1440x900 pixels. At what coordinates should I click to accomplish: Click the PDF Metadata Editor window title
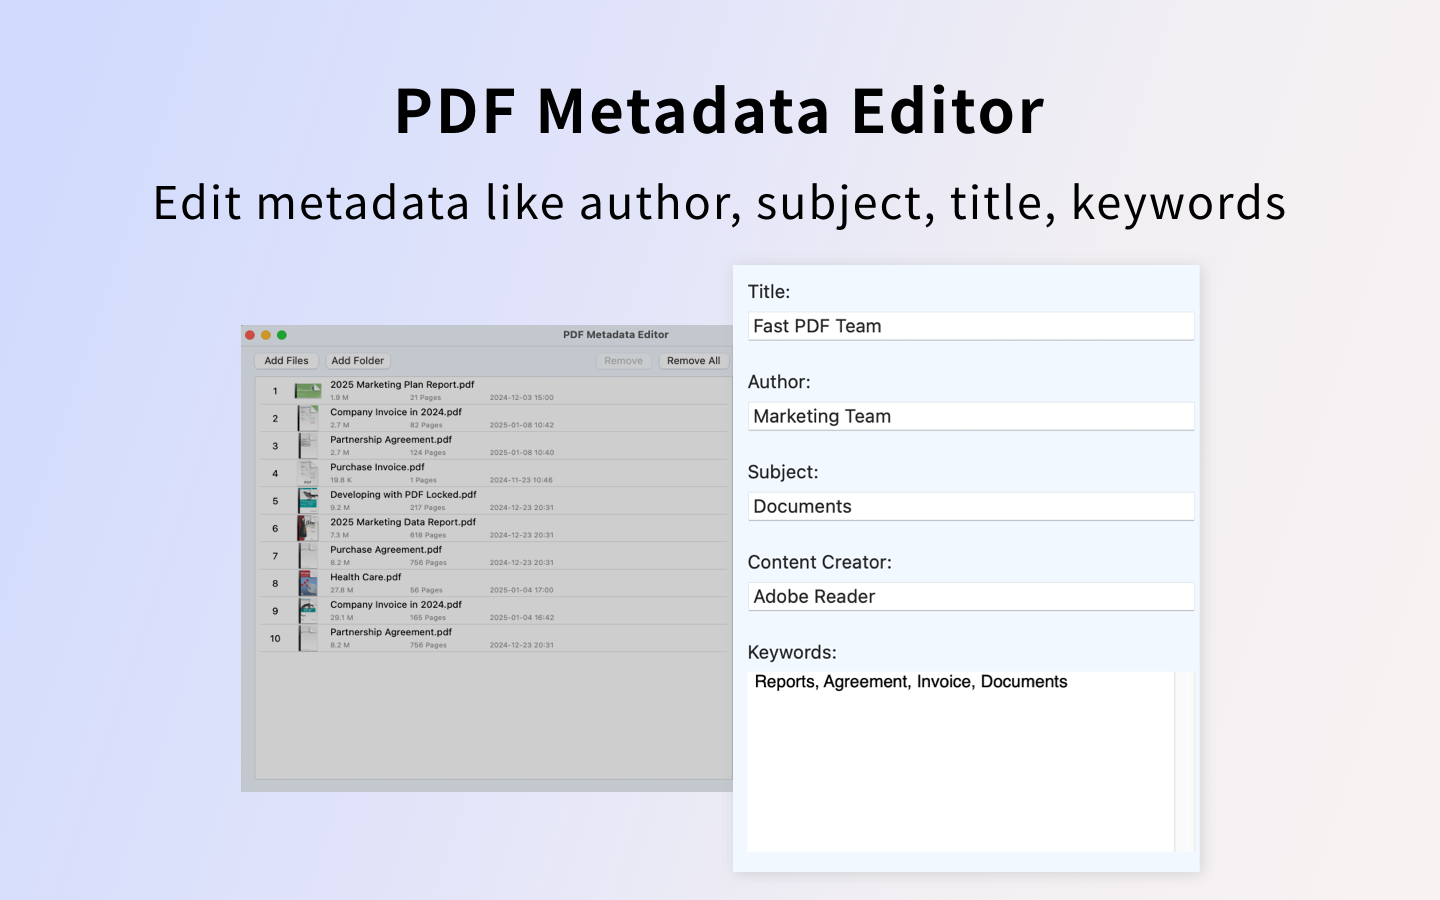[616, 335]
